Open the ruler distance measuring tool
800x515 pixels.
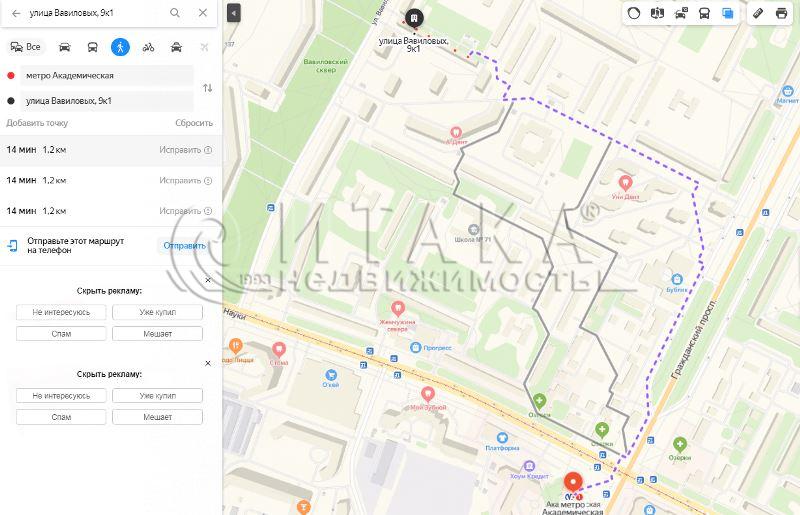pos(757,14)
